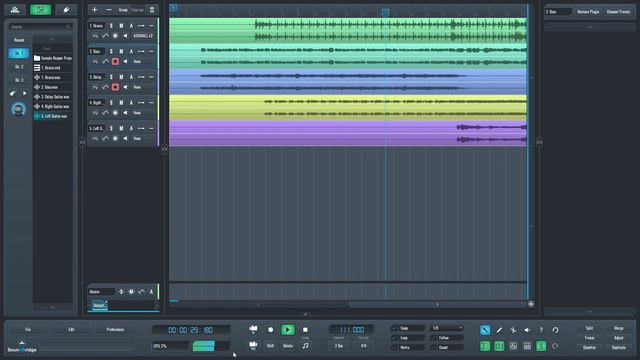Click the Group button
The height and width of the screenshot is (360, 640).
click(123, 10)
